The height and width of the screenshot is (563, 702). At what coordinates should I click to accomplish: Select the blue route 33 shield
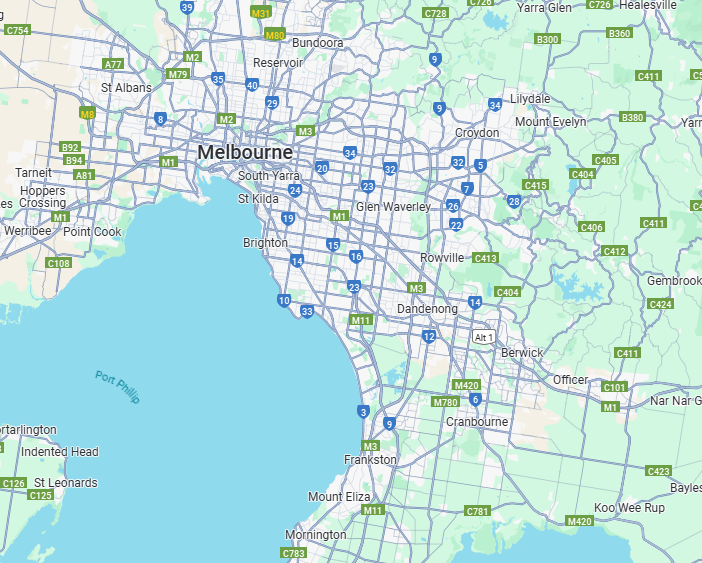[307, 312]
